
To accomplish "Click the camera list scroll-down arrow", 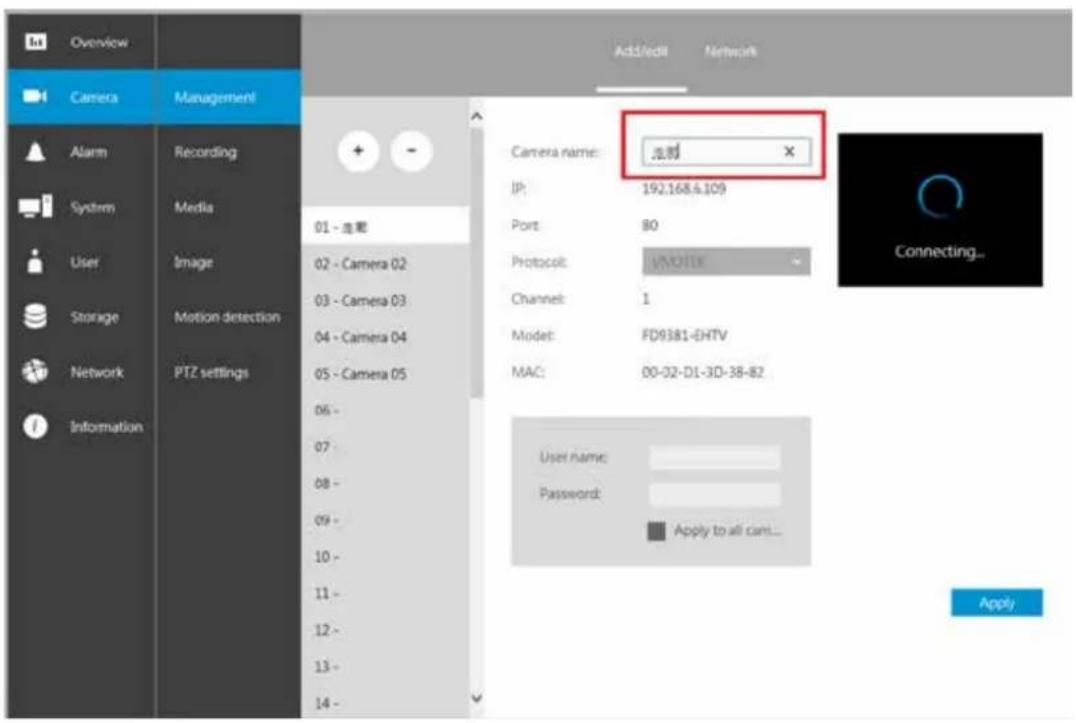I will [476, 698].
